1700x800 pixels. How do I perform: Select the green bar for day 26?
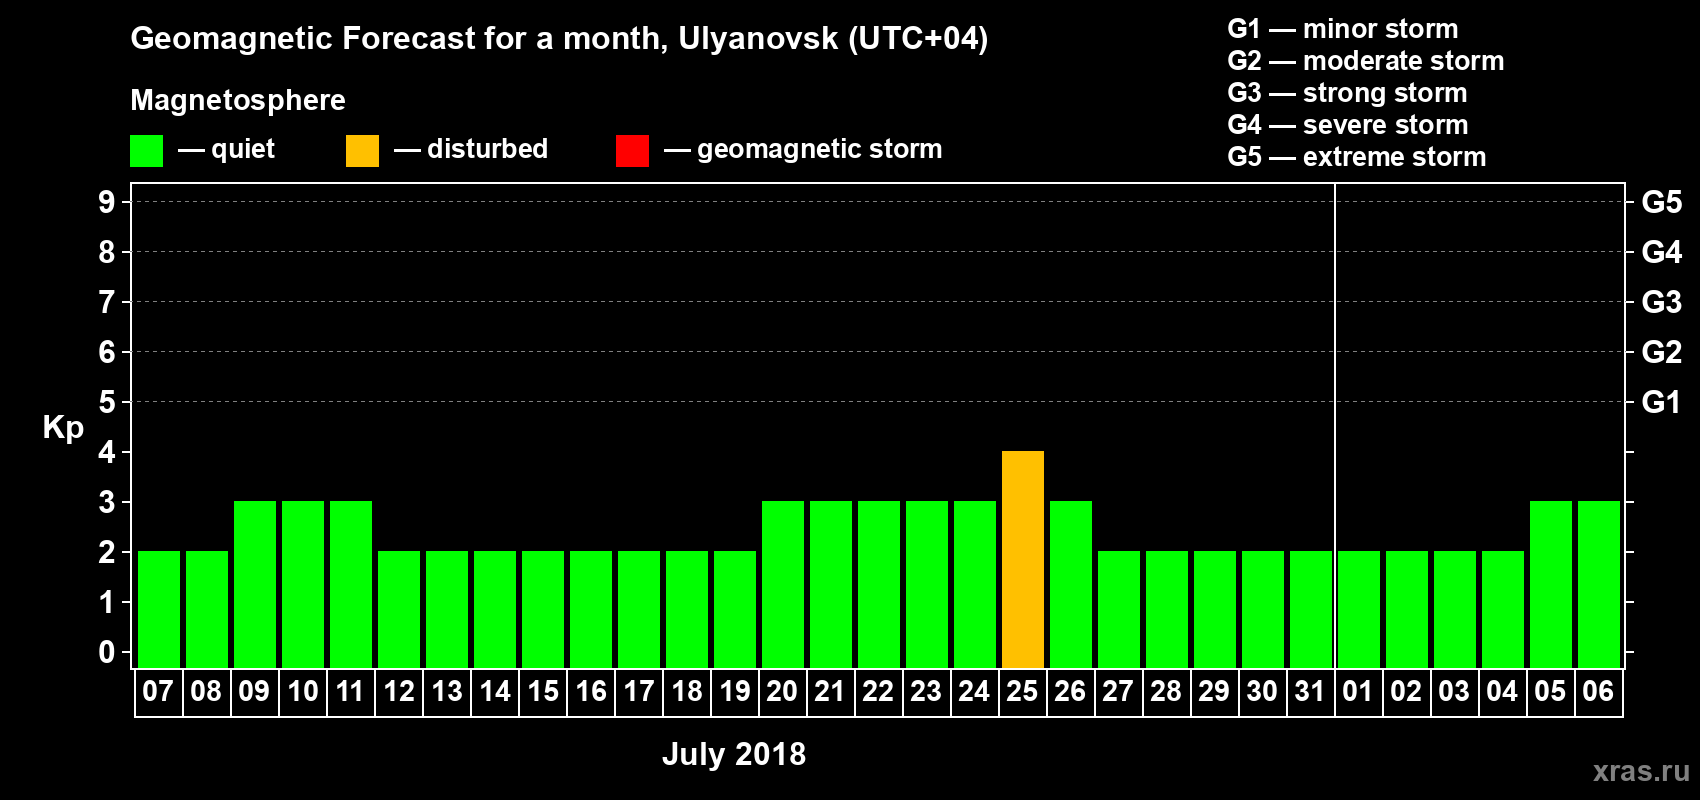(x=1071, y=584)
